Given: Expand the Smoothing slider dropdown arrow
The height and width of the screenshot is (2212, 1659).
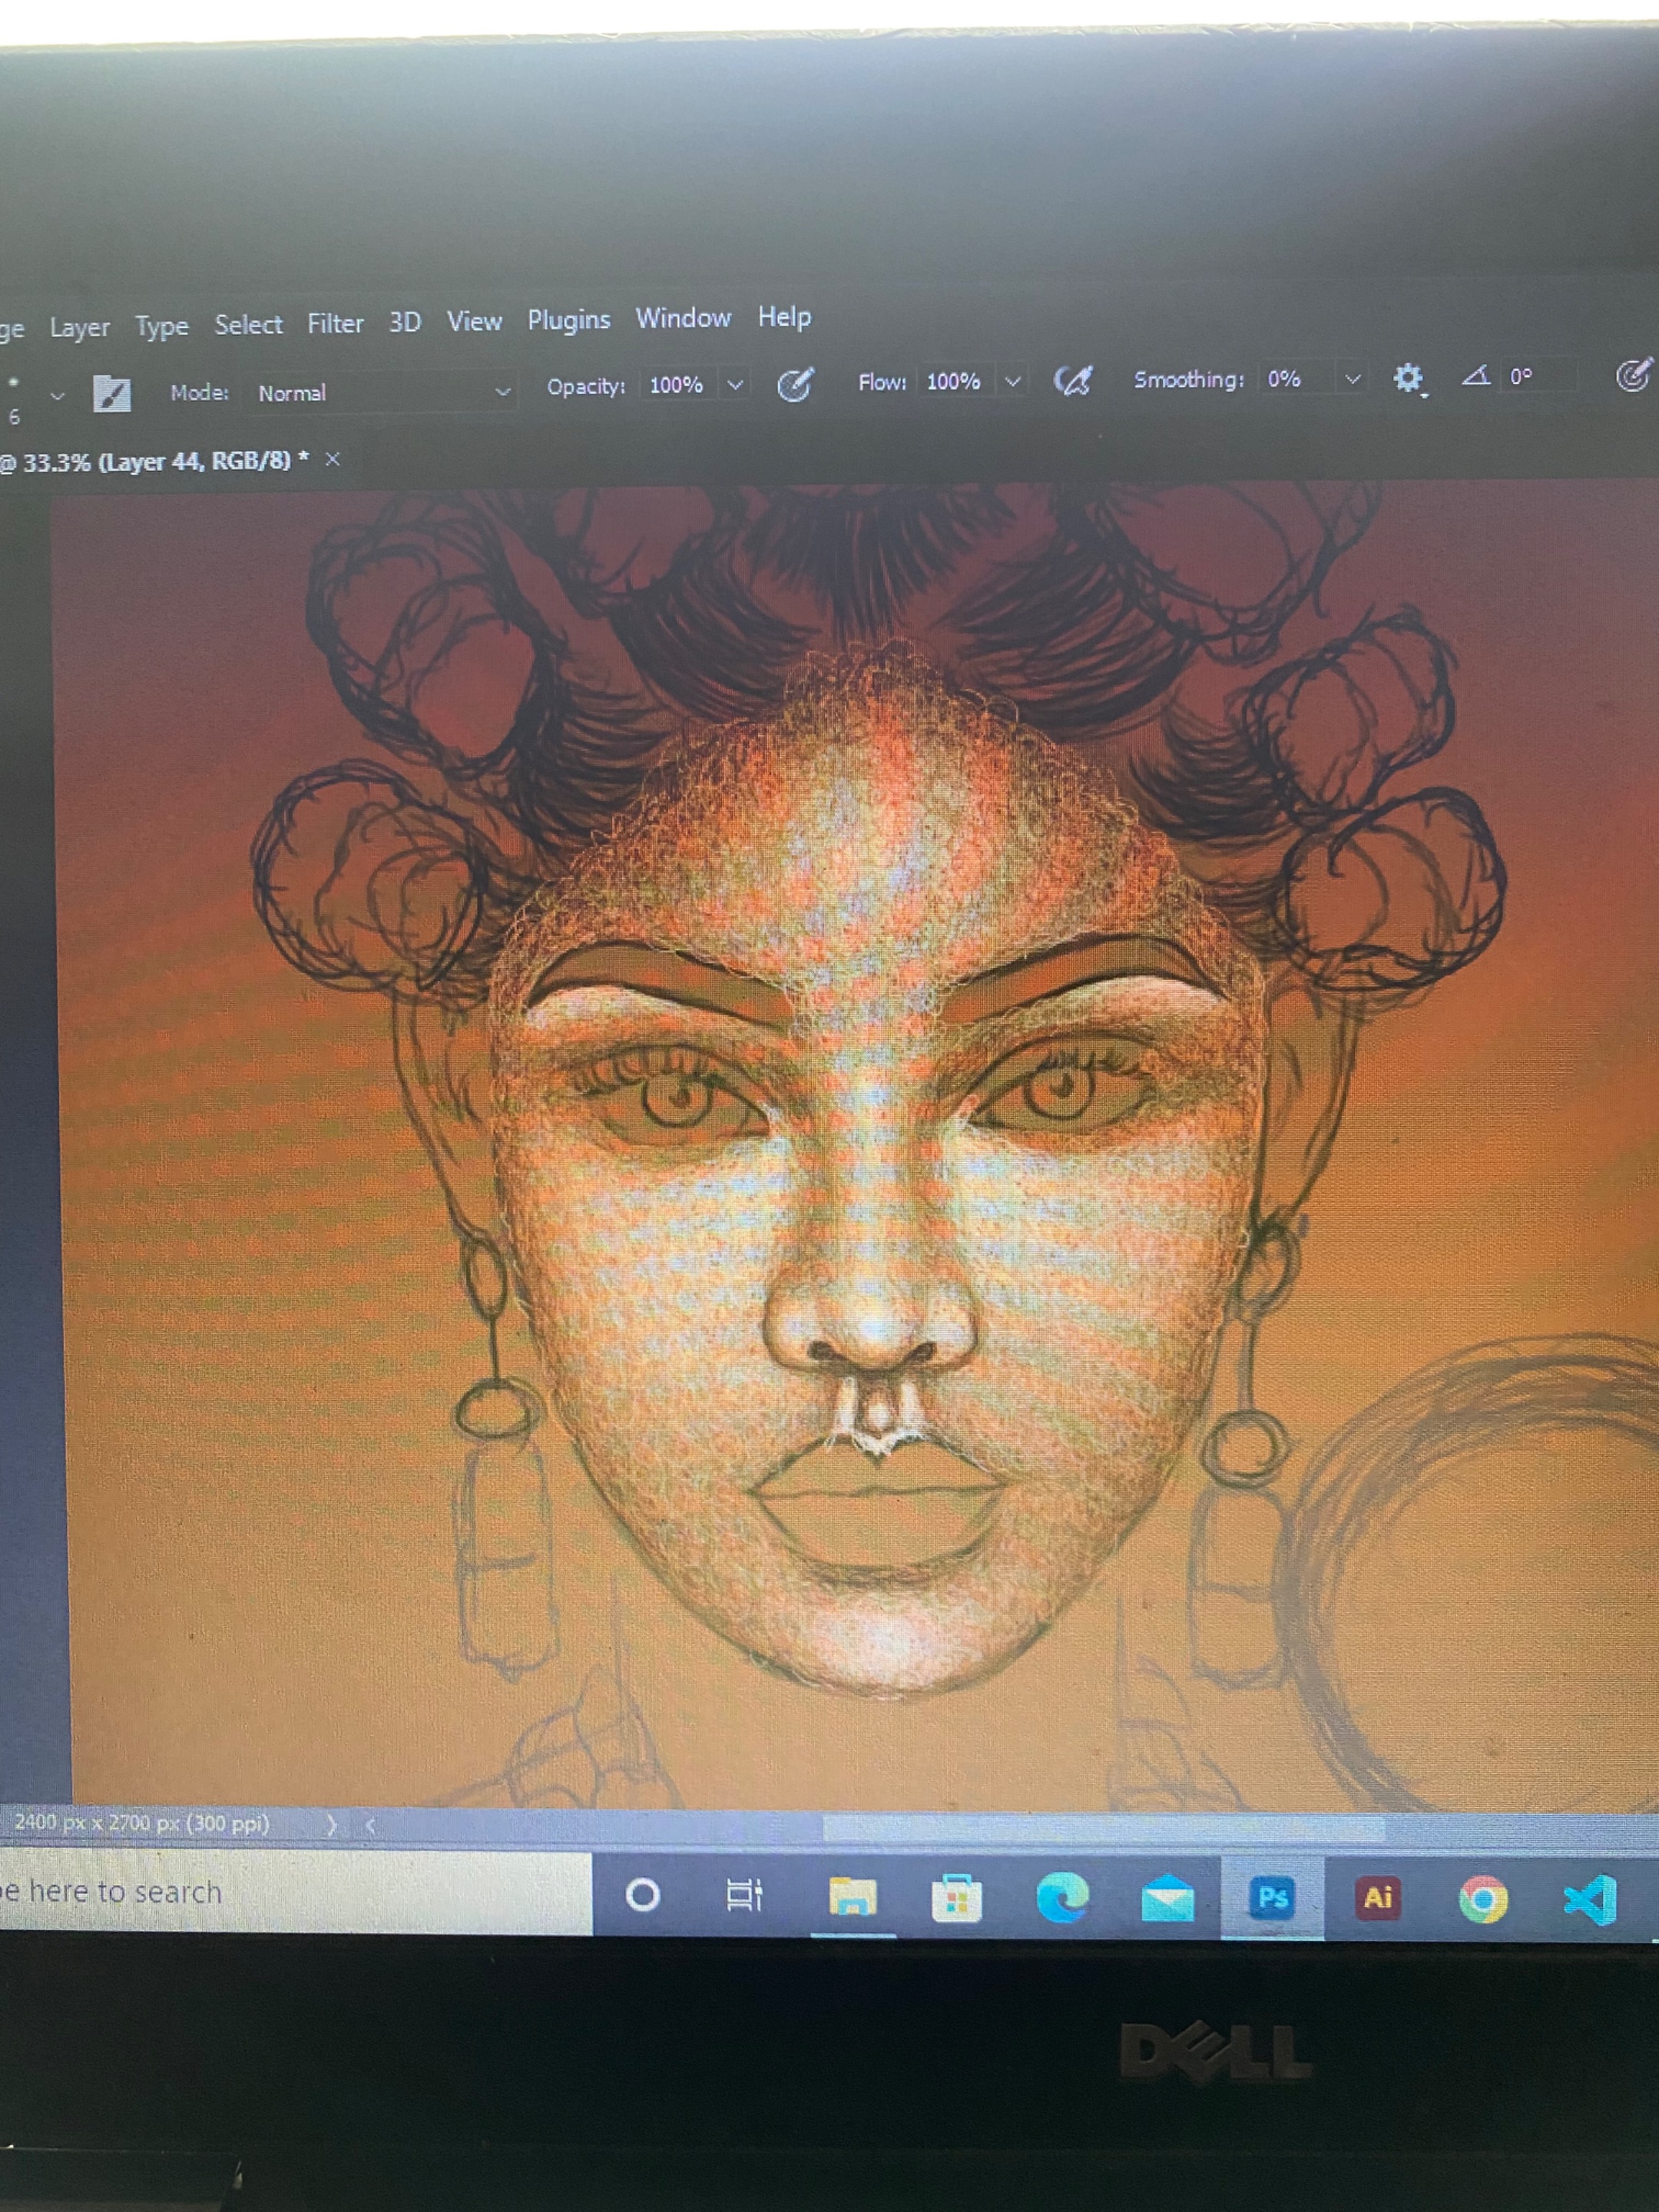Looking at the screenshot, I should coord(1352,378).
